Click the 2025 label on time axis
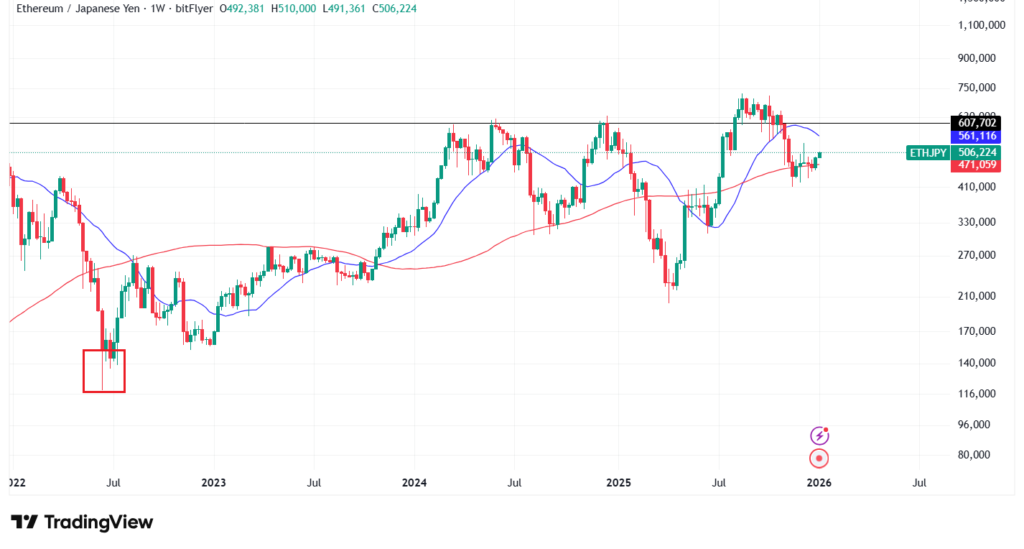The width and height of the screenshot is (1024, 549). click(617, 482)
